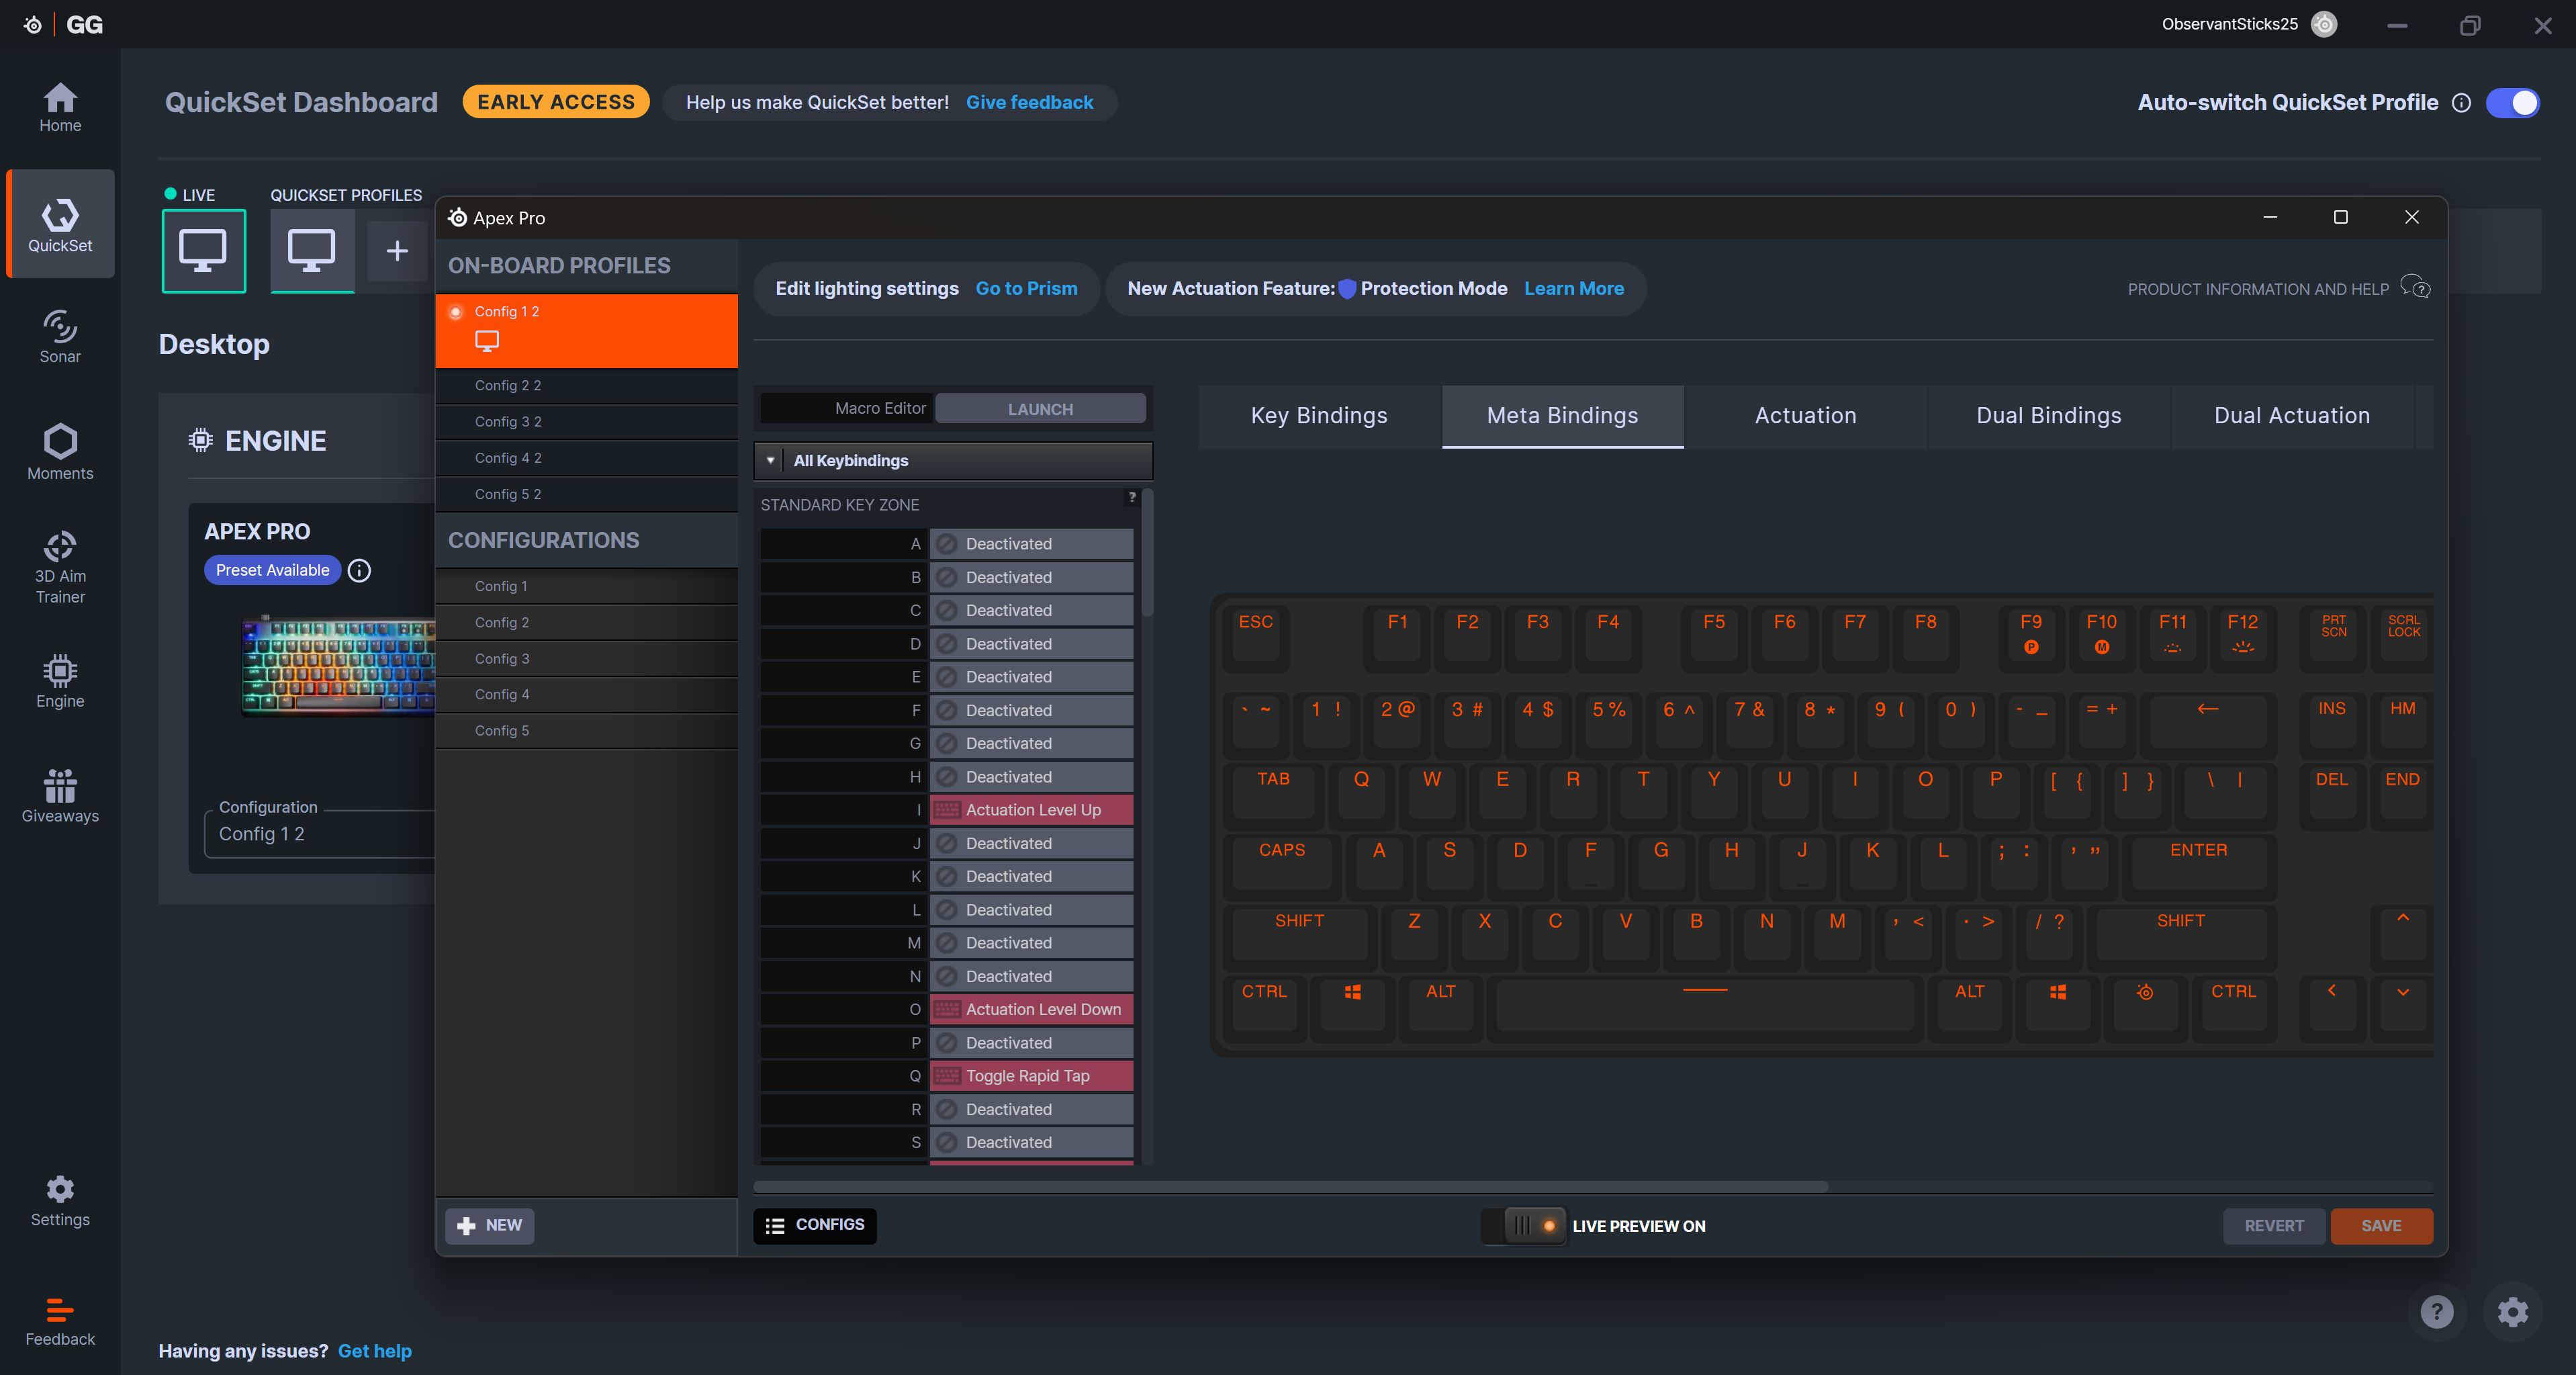The height and width of the screenshot is (1375, 2576).
Task: Click the Learn More link
Action: [x=1573, y=288]
